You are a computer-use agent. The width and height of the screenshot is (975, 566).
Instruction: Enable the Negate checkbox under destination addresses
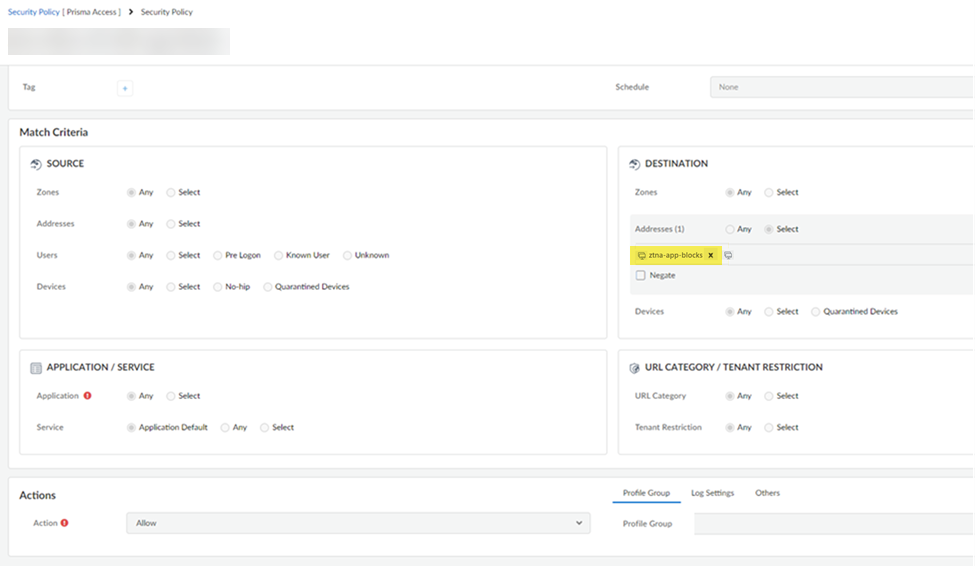640,275
